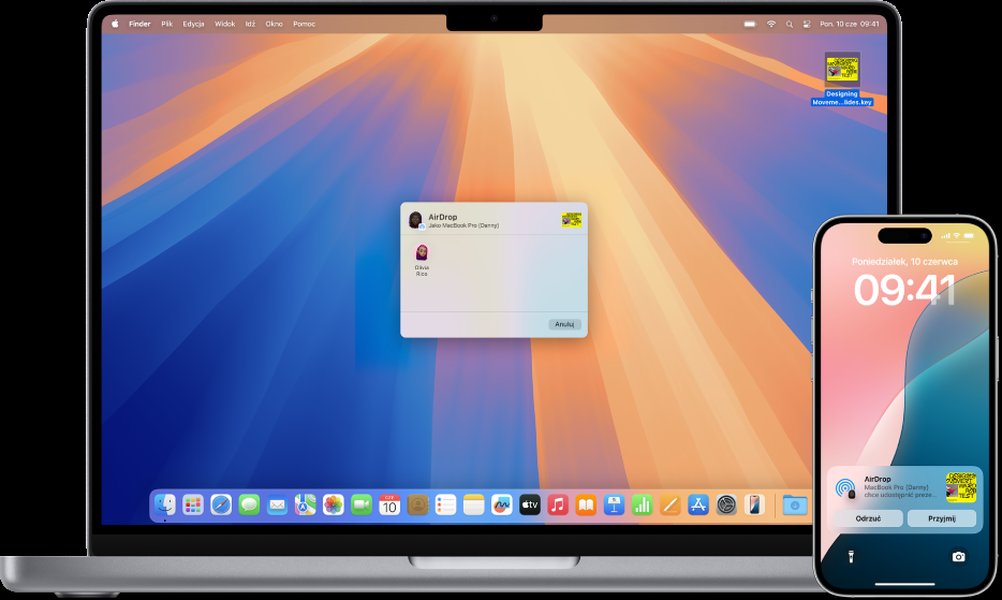This screenshot has width=1002, height=600.
Task: Open the Pomoc menu
Action: pyautogui.click(x=304, y=24)
